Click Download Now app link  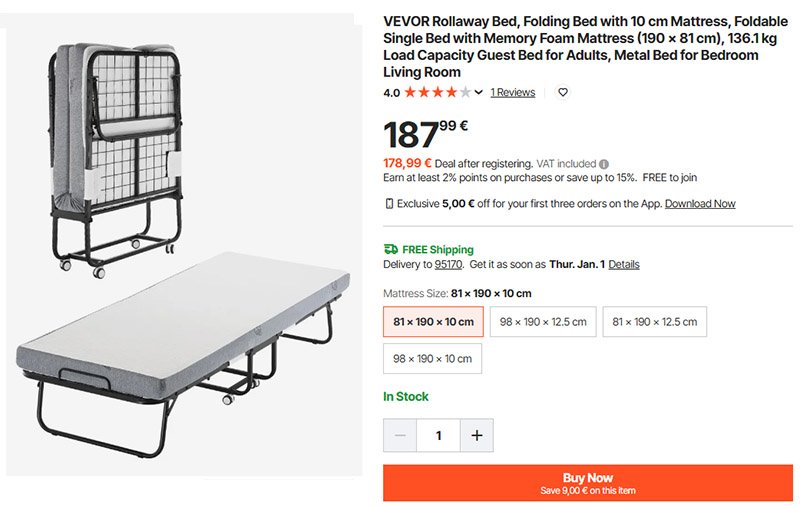699,204
